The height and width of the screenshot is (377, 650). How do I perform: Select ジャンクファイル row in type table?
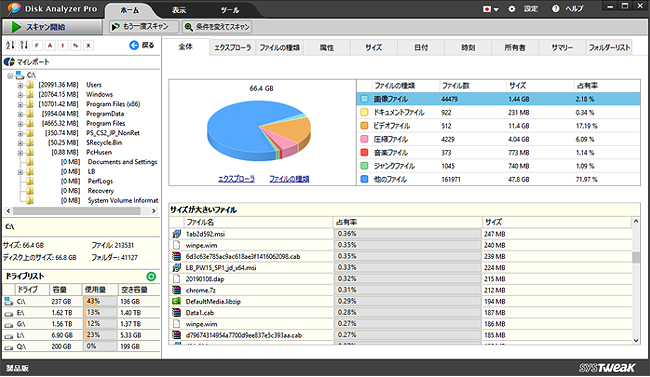point(498,166)
